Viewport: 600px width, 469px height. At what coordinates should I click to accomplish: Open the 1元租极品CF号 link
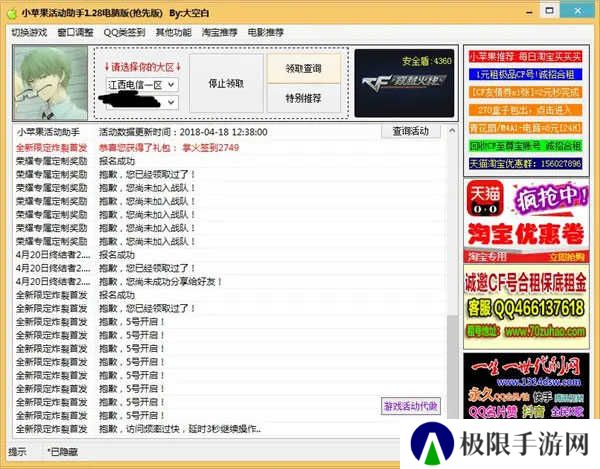point(525,74)
